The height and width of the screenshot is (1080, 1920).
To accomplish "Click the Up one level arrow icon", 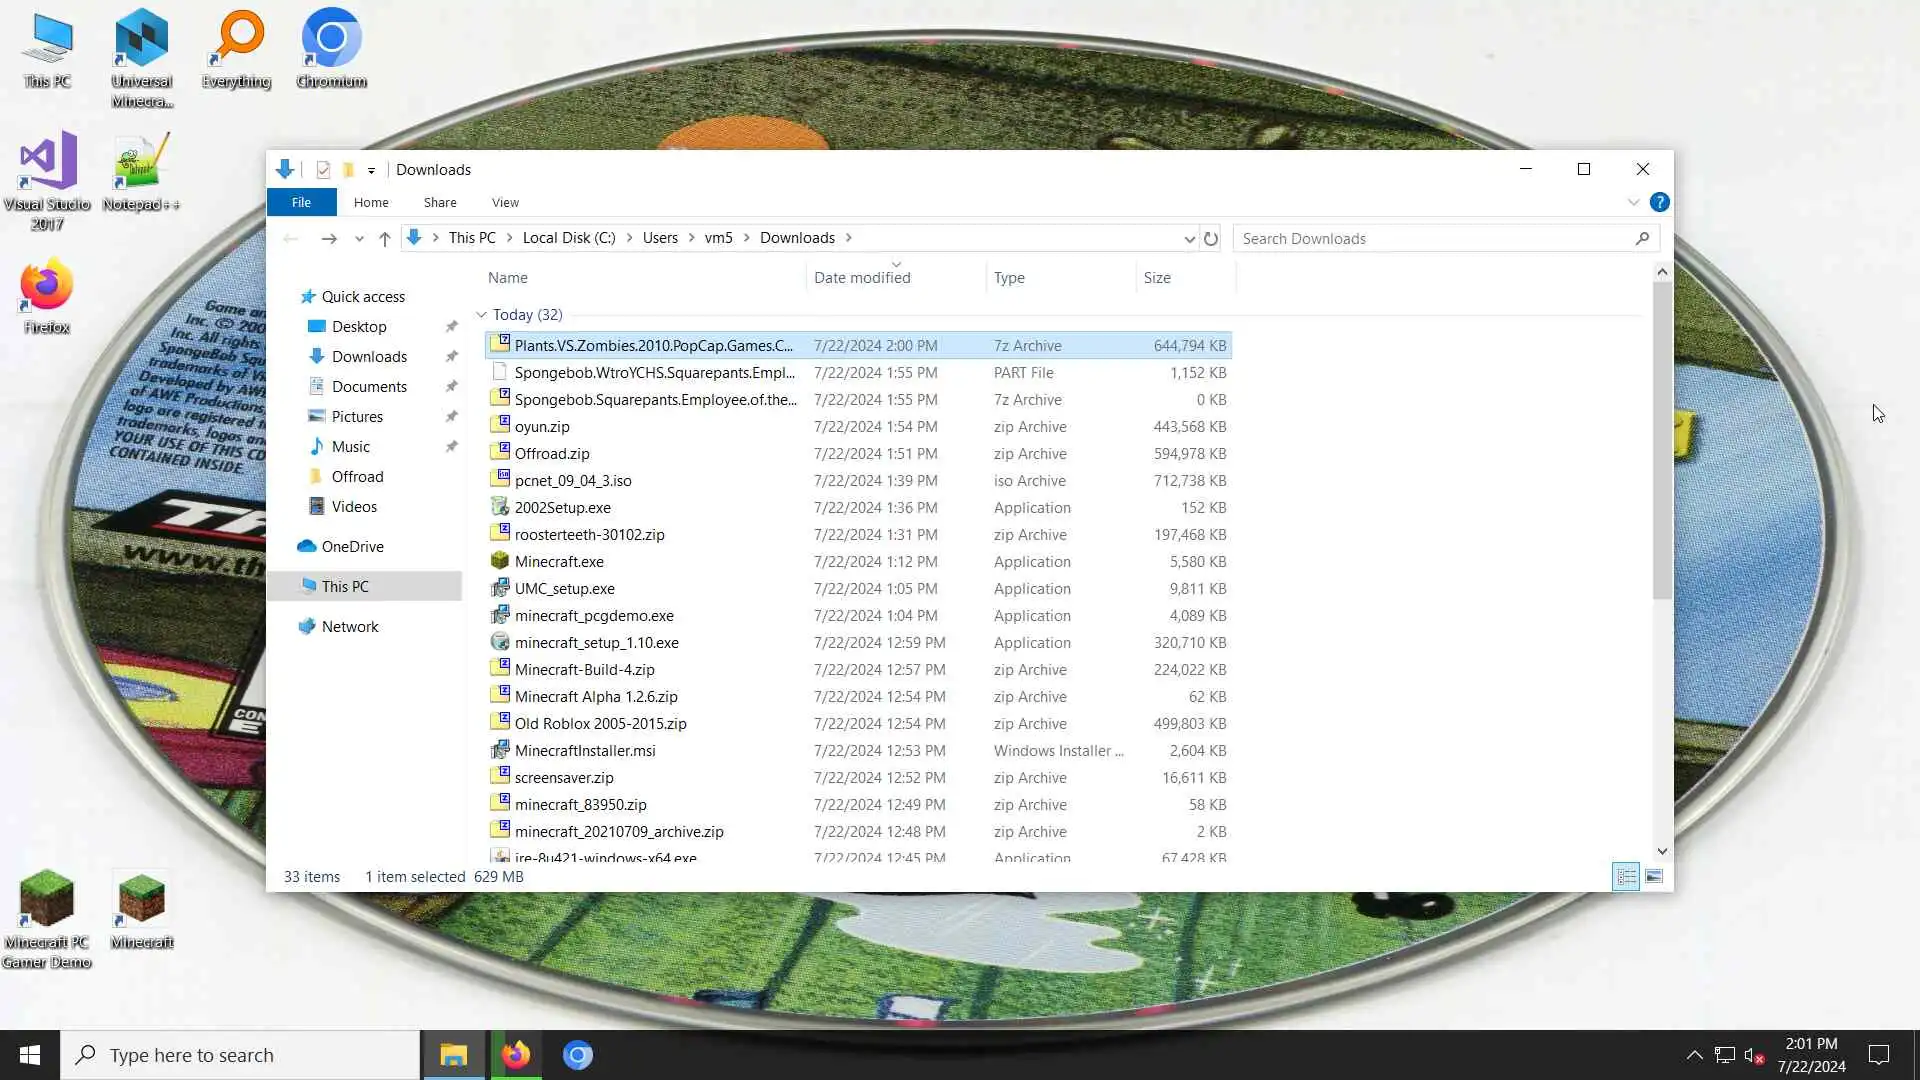I will [384, 239].
